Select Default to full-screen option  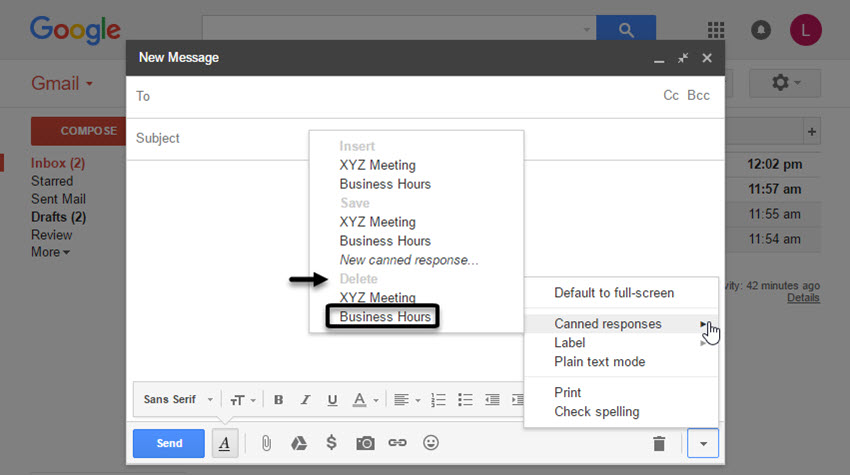tap(614, 293)
